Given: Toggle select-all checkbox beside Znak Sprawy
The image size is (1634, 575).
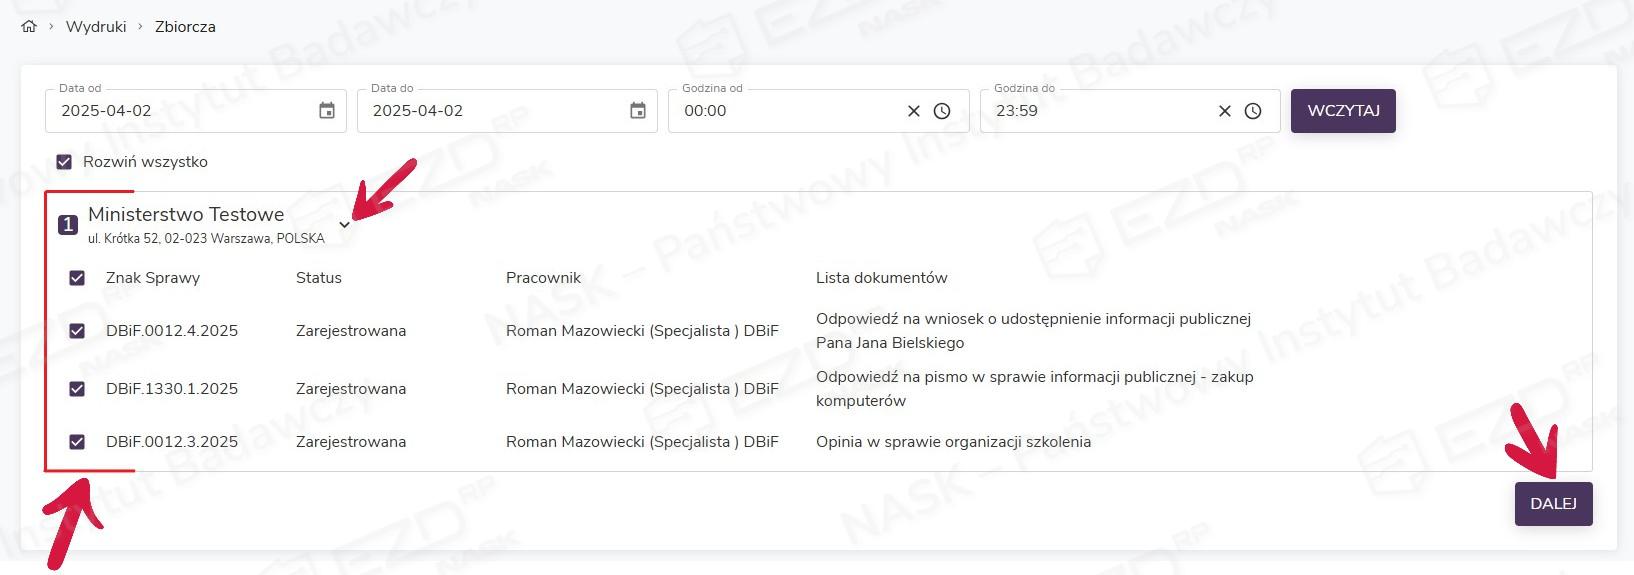Looking at the screenshot, I should tap(77, 278).
